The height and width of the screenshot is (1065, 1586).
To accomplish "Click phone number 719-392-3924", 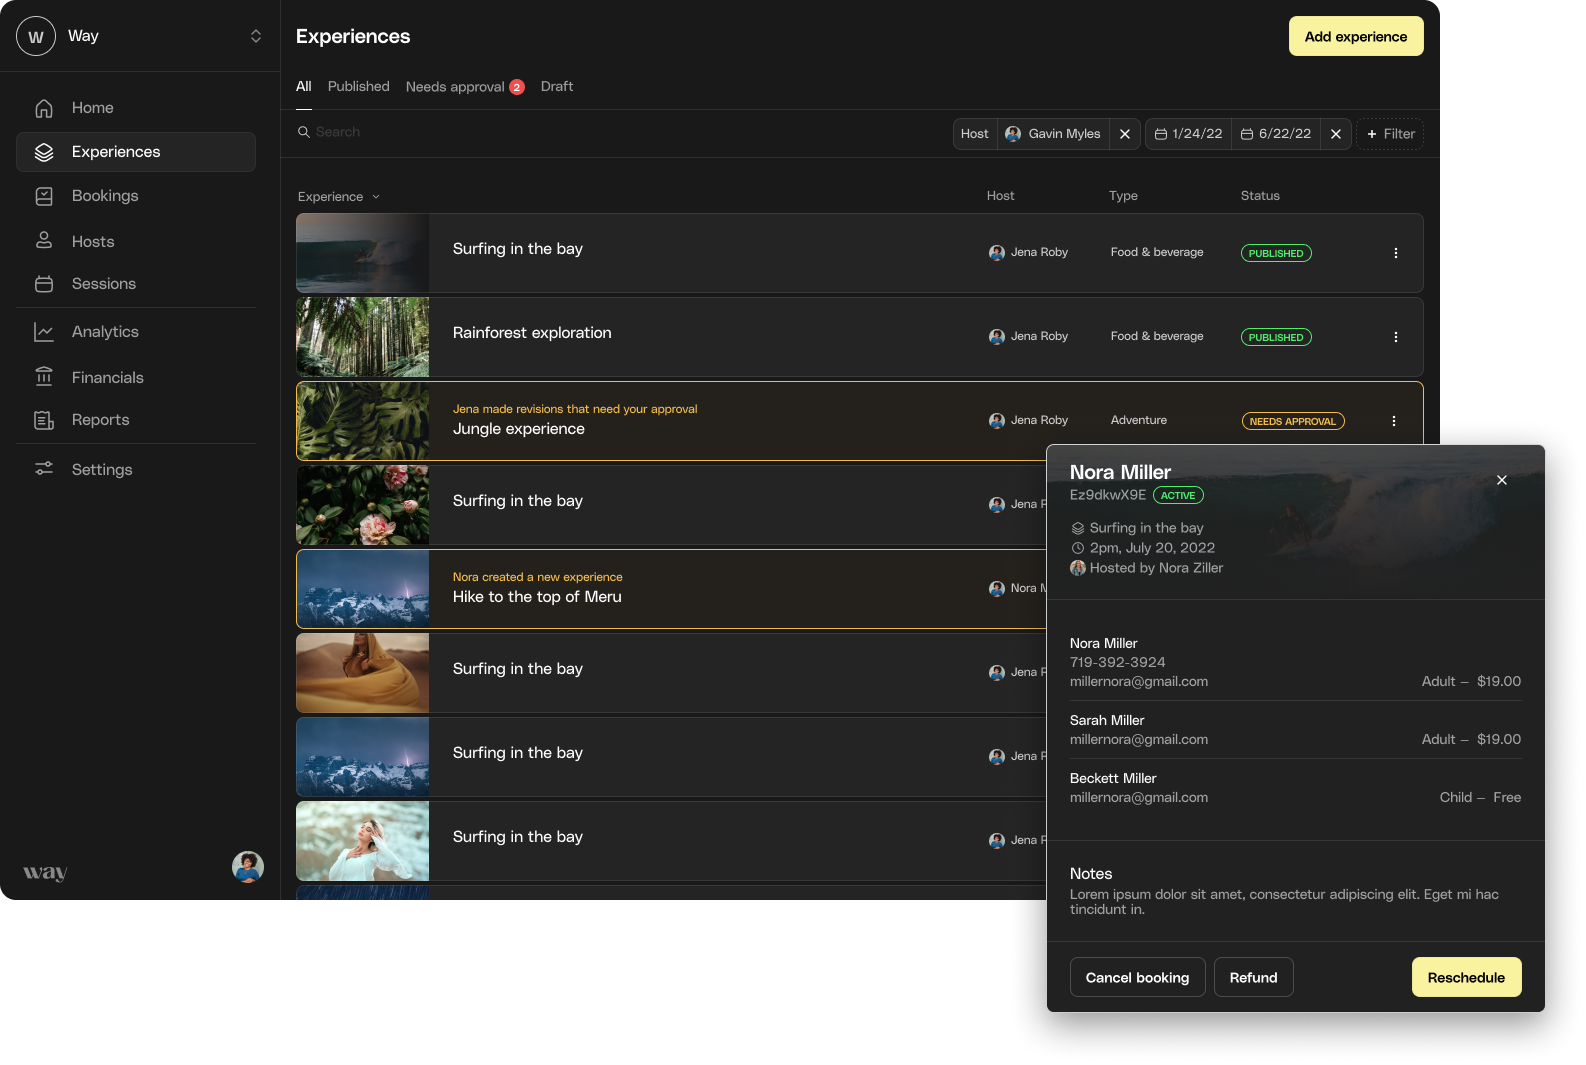I will pos(1118,662).
